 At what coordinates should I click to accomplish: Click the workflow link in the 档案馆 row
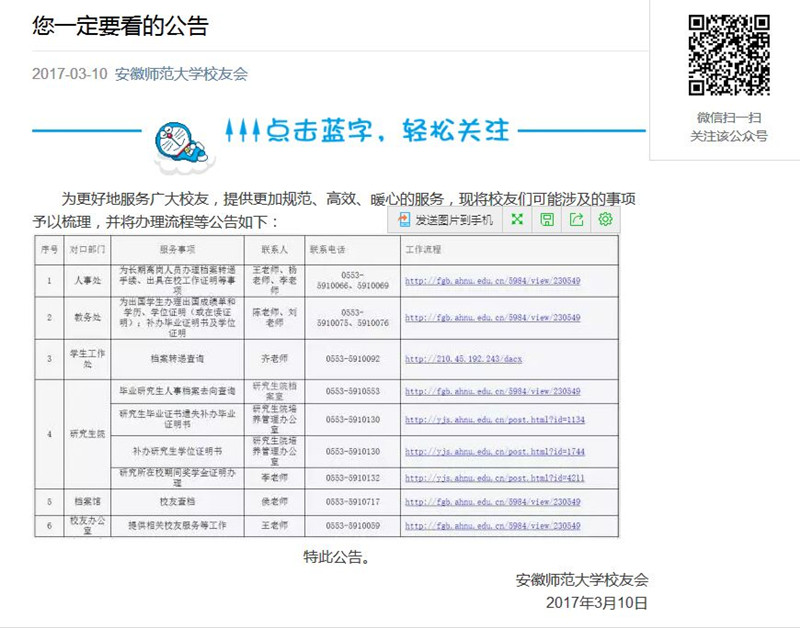tap(492, 502)
